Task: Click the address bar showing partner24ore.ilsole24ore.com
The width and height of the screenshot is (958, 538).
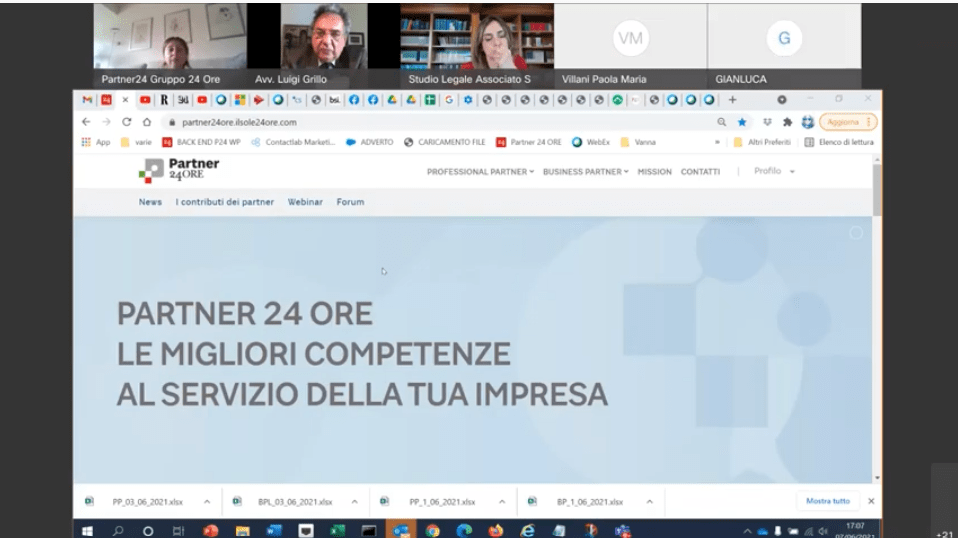Action: [x=400, y=122]
